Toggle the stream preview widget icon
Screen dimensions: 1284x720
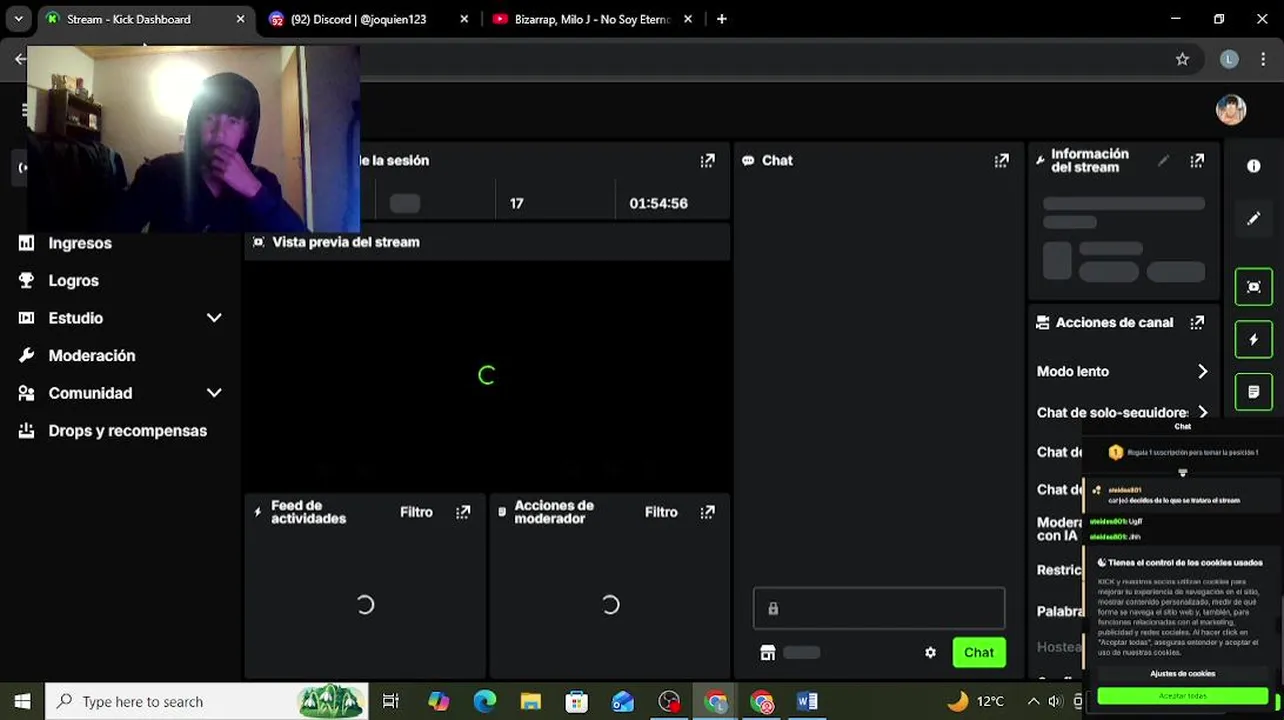pos(1253,287)
